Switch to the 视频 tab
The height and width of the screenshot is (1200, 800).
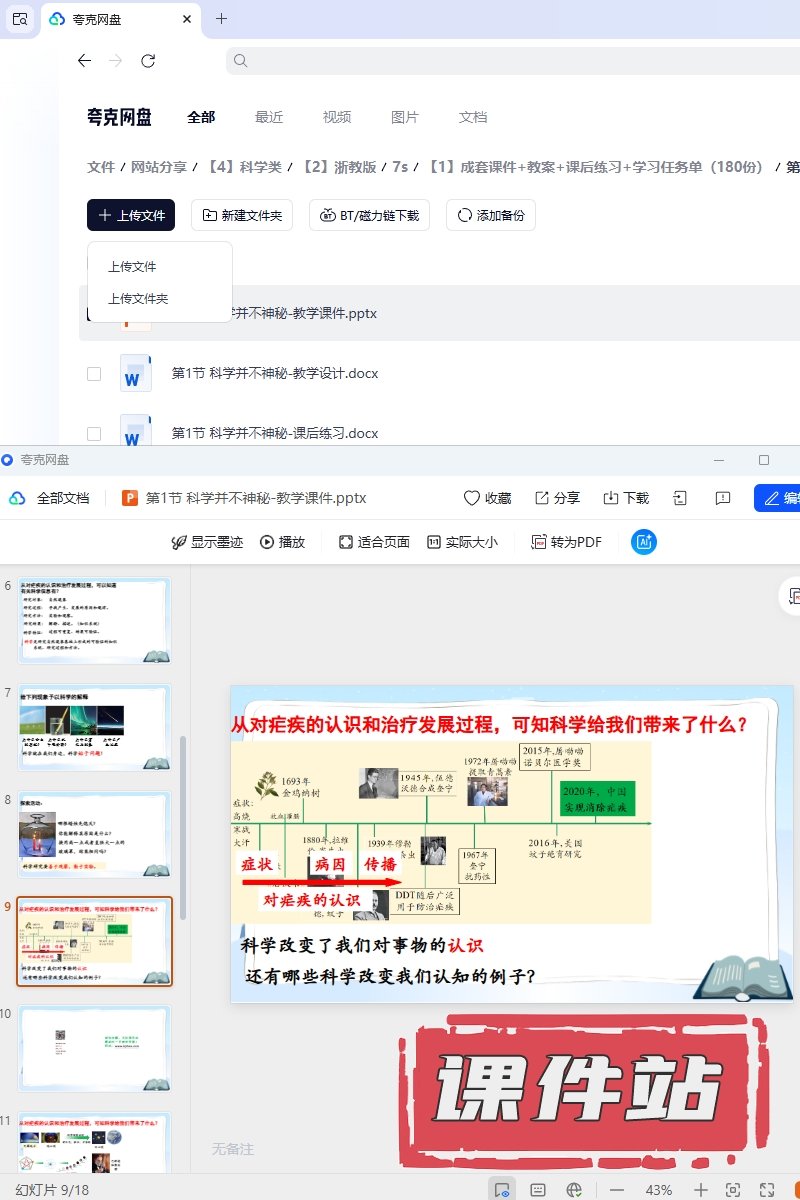[337, 117]
